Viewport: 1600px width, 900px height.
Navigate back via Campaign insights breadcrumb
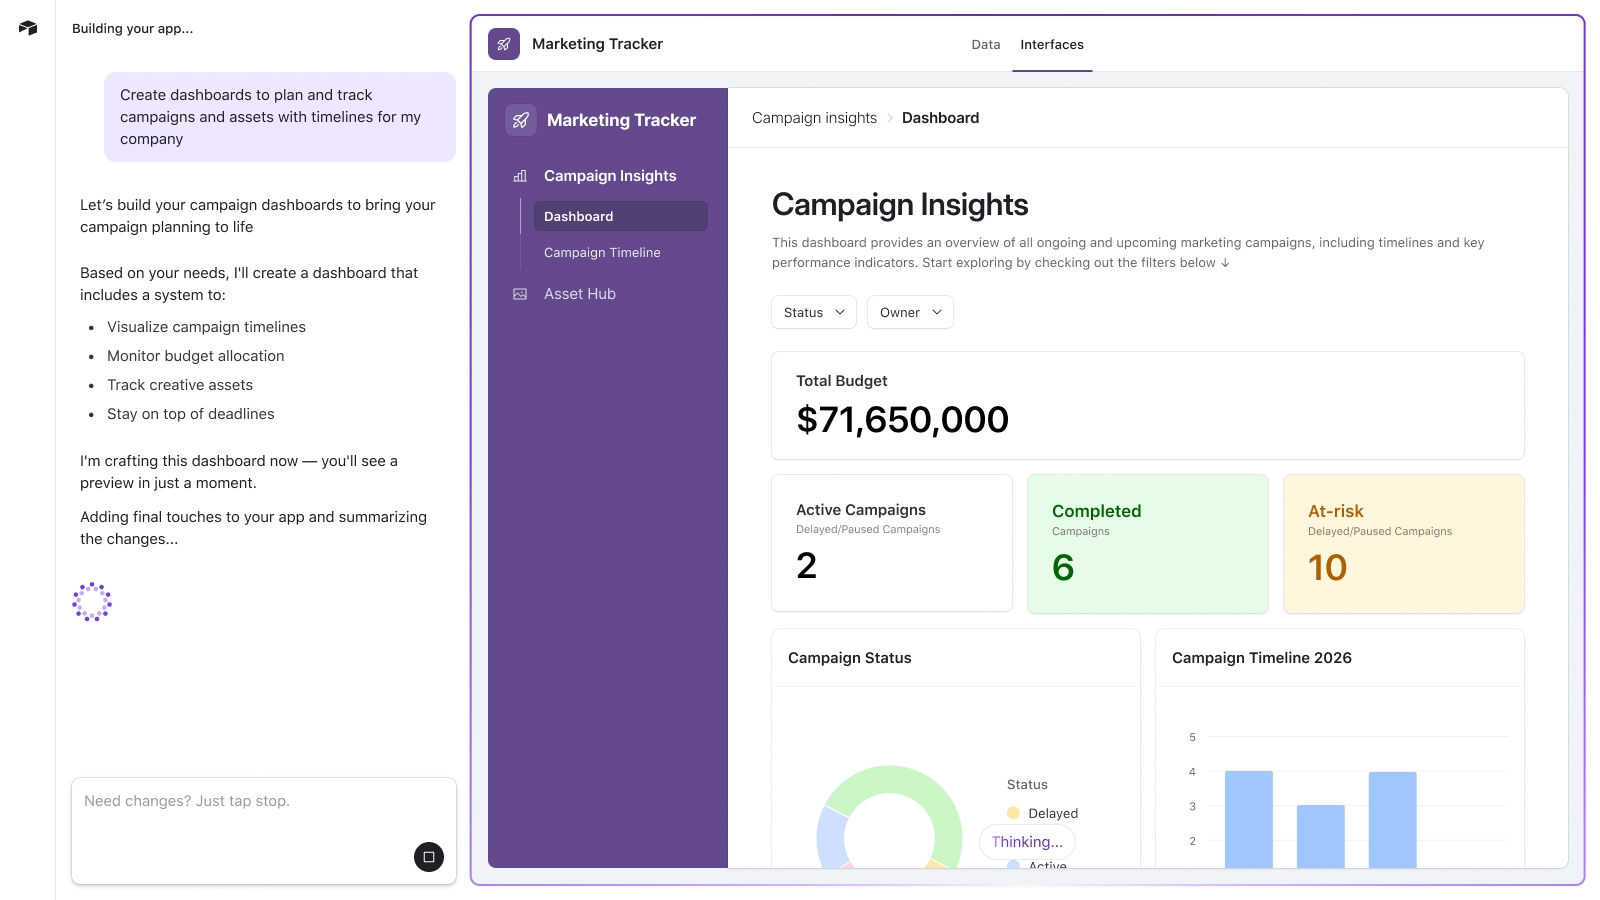814,117
